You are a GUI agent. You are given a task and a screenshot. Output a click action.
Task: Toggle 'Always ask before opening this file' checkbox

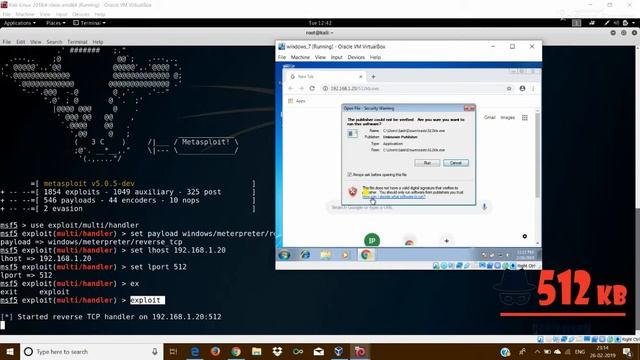tap(349, 174)
